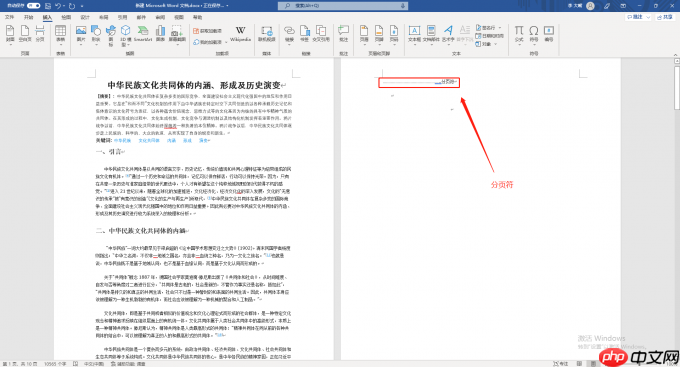Insert a hyperlink (链接)
This screenshot has height=367, width=680.
(x=289, y=35)
